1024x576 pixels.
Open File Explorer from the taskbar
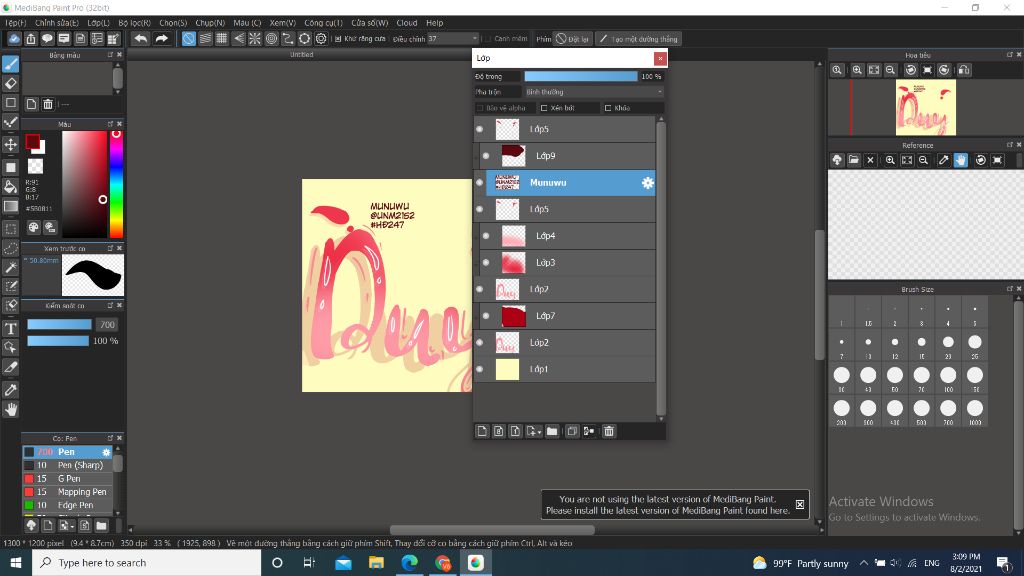[376, 563]
